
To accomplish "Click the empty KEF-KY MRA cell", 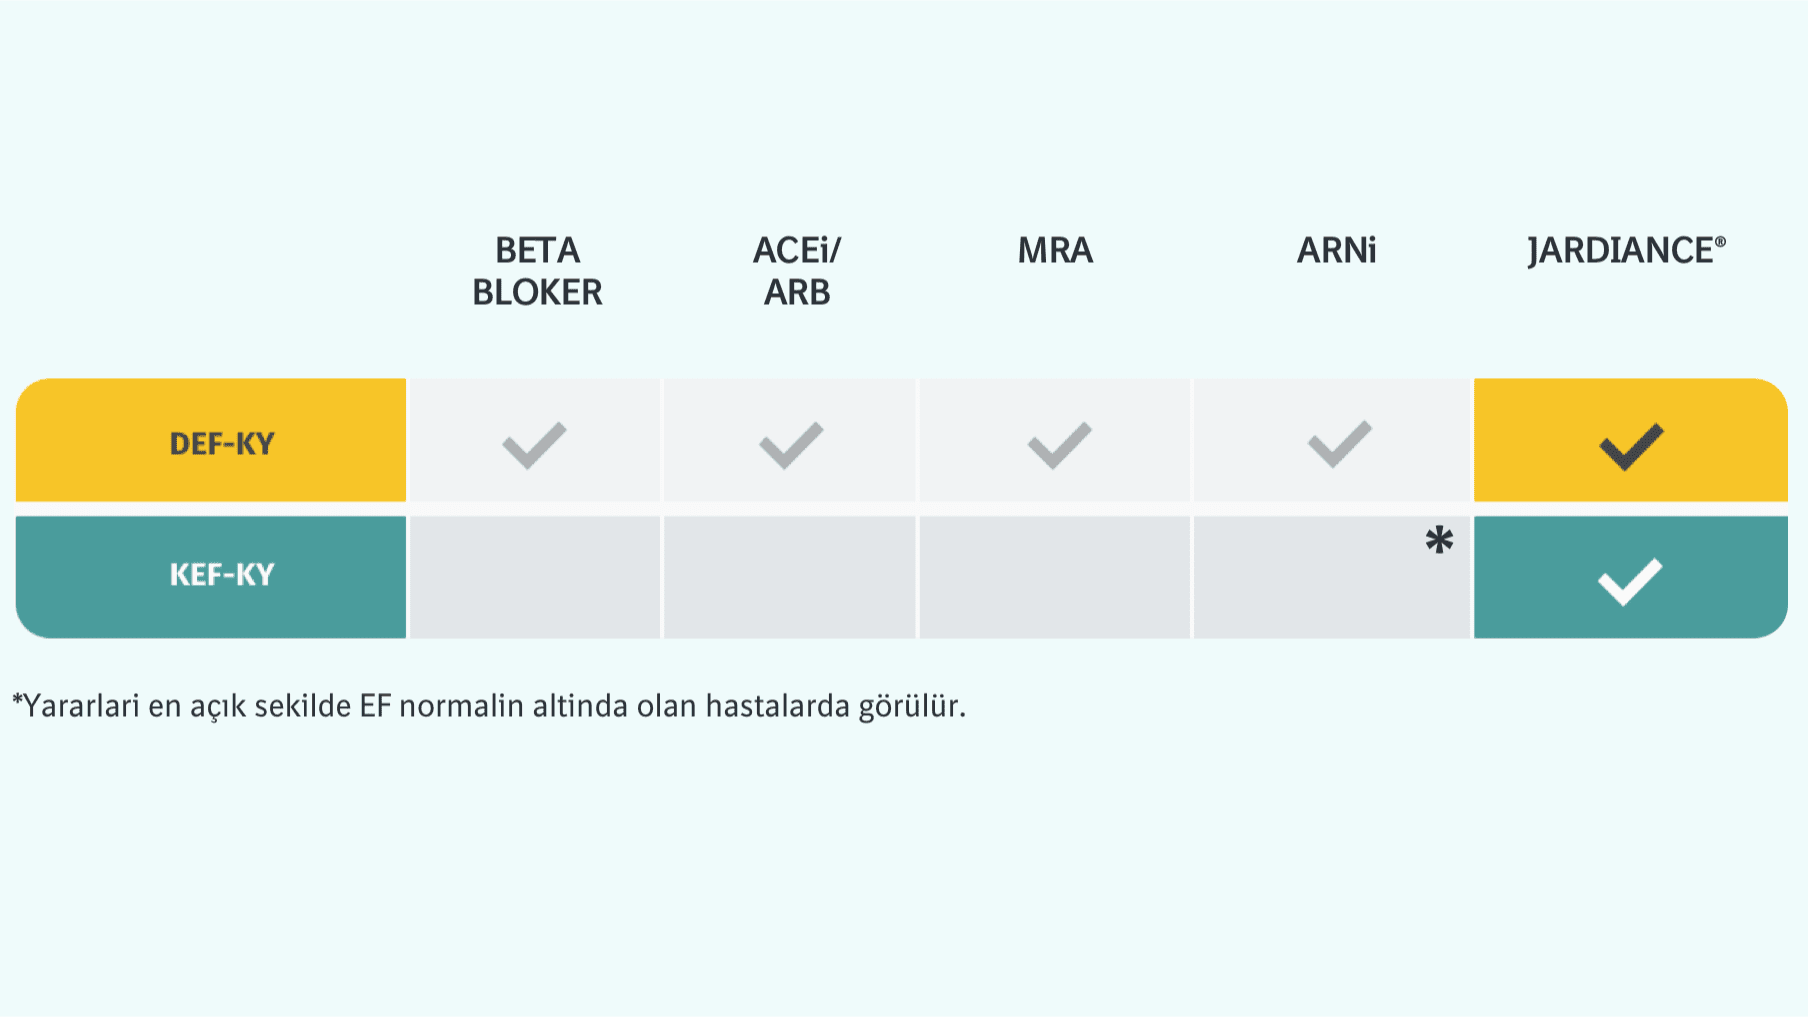I will [1055, 577].
